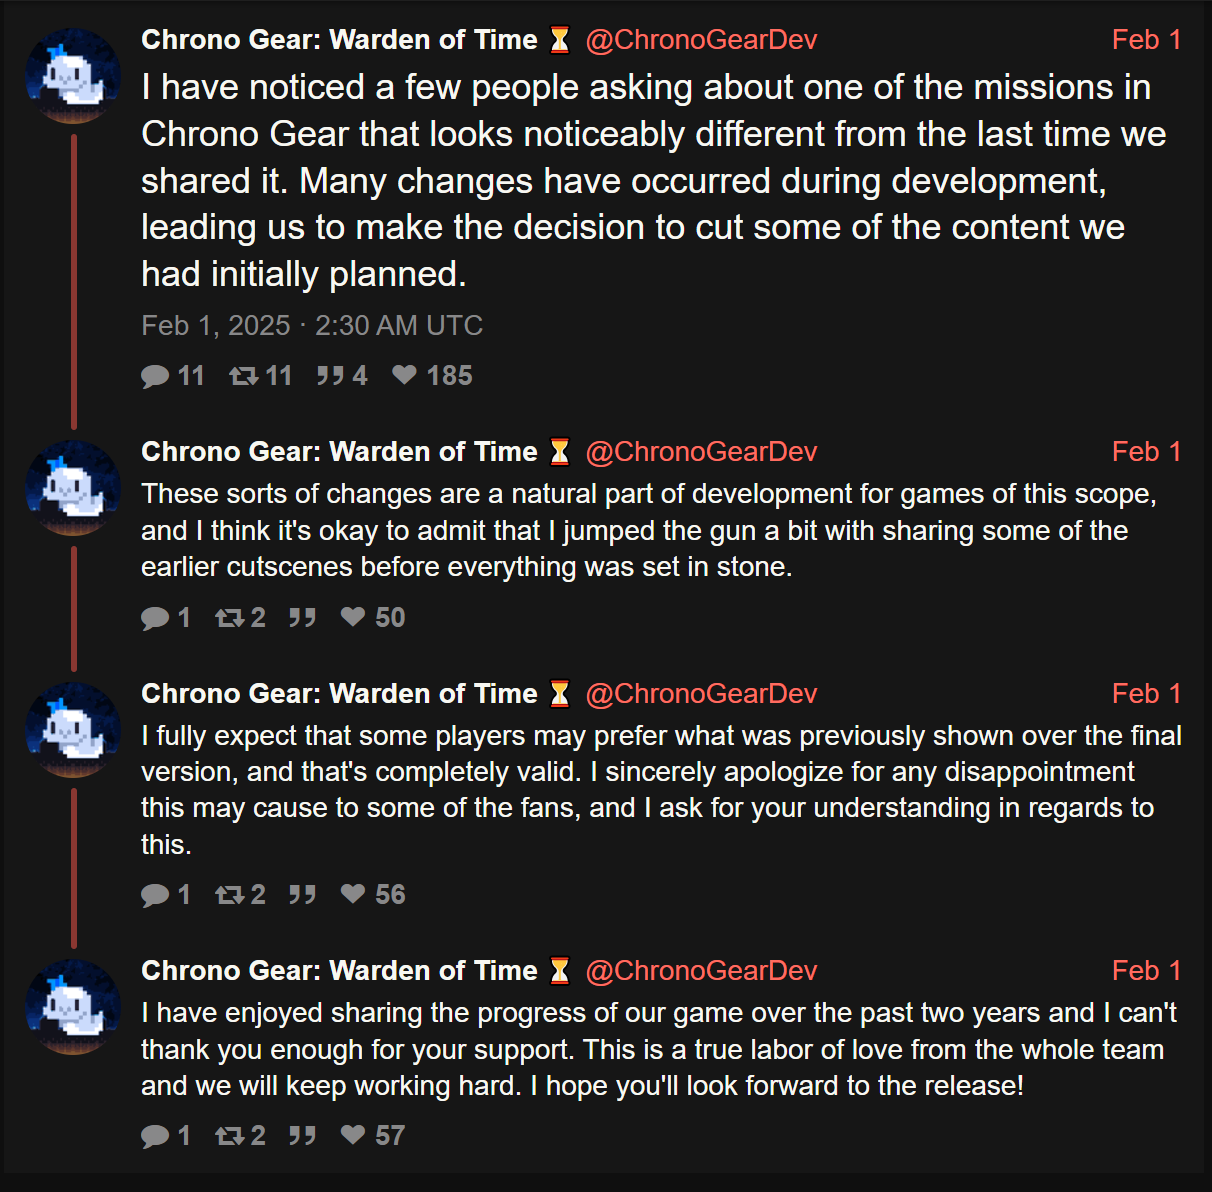
Task: Click the retweet icon on the 'jumped the gun' tweet
Action: pyautogui.click(x=229, y=618)
